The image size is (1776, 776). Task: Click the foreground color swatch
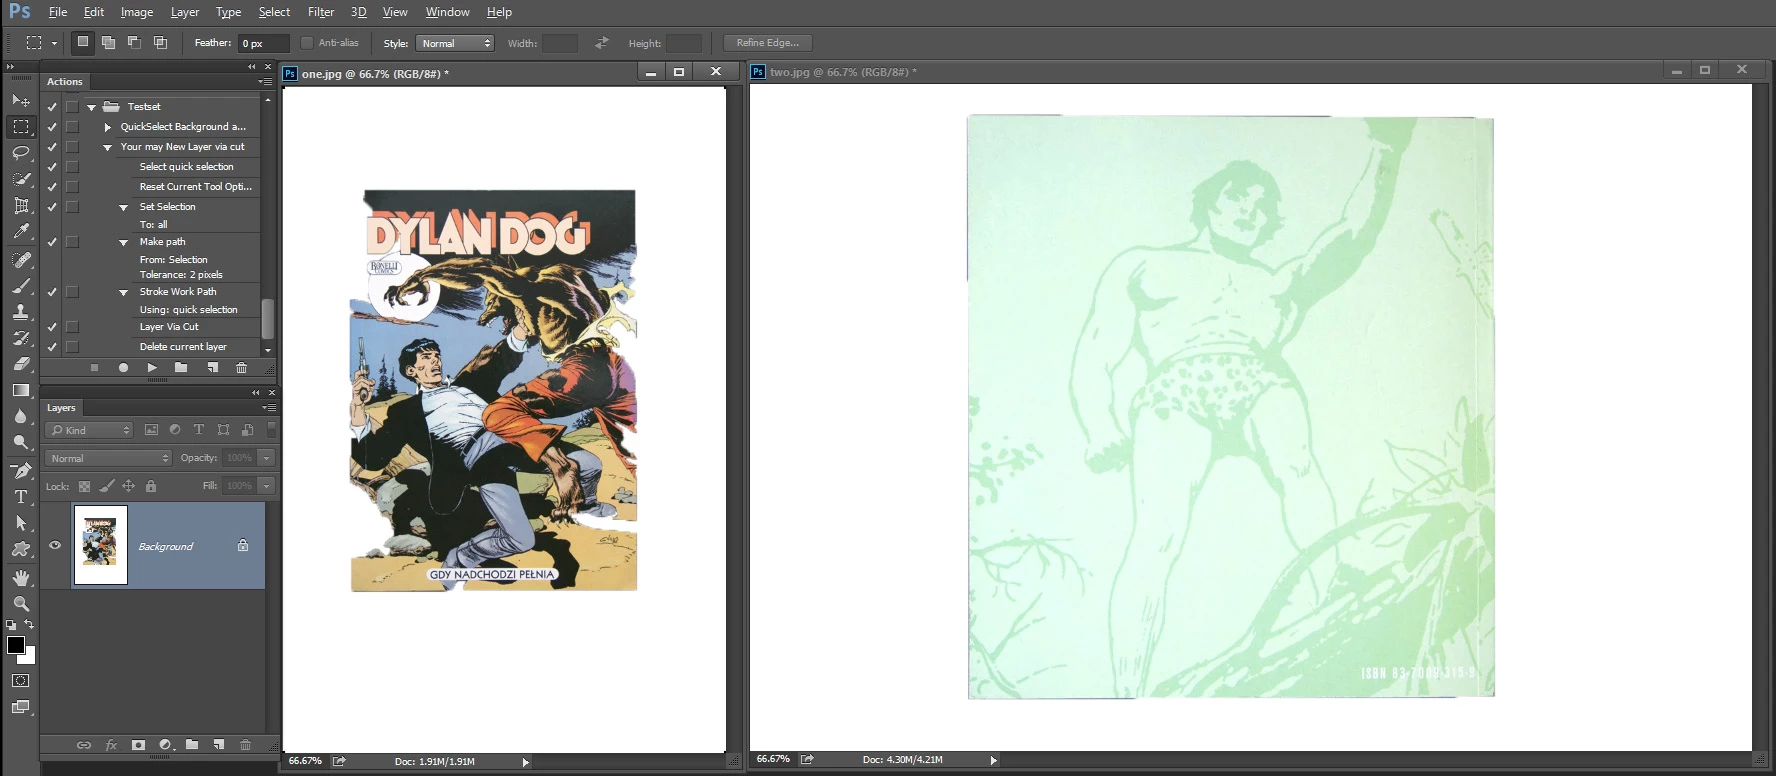(x=16, y=645)
